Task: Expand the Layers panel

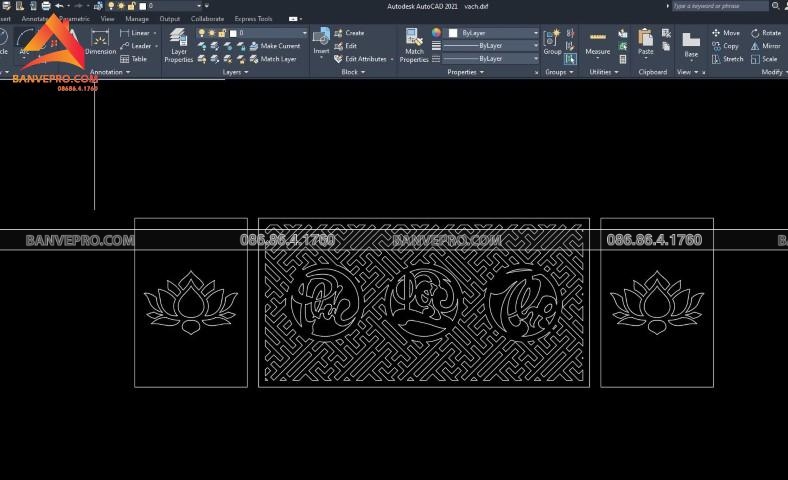Action: (x=235, y=72)
